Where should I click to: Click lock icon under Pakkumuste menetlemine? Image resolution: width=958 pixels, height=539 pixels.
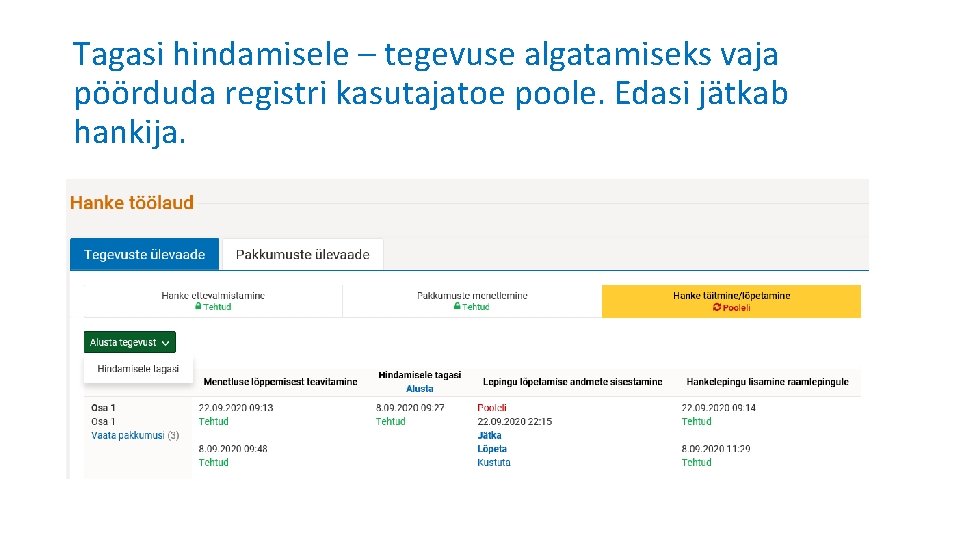pyautogui.click(x=457, y=307)
